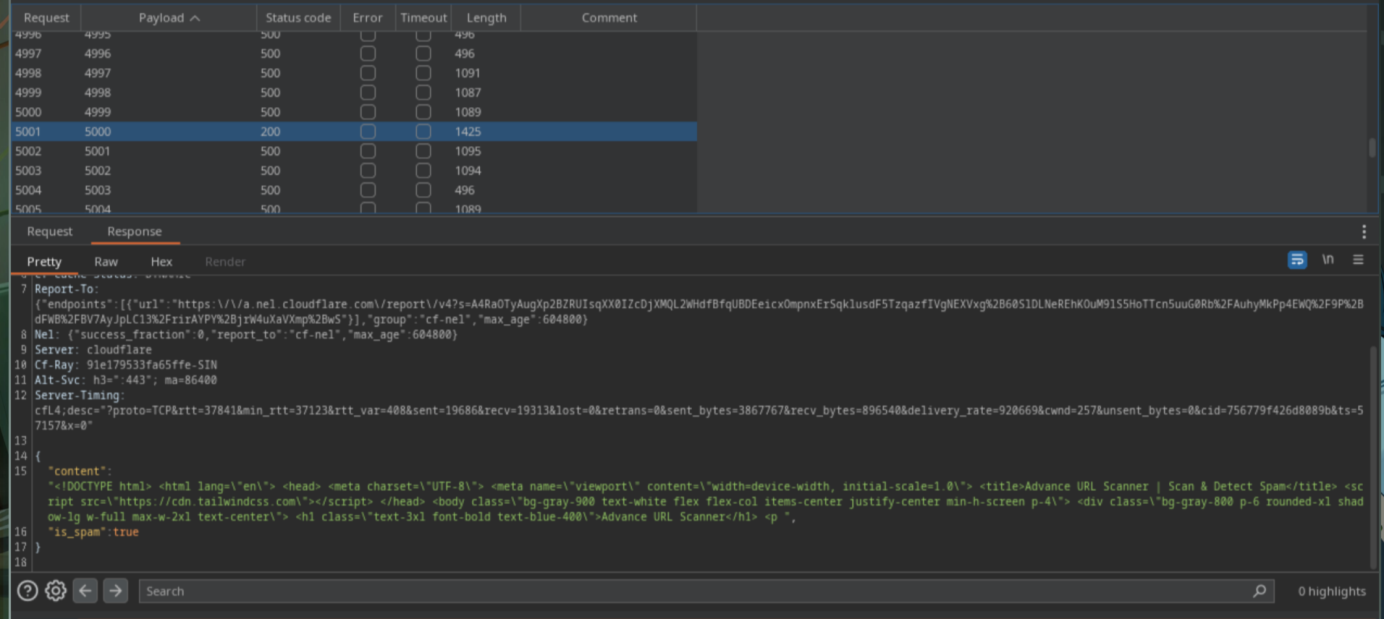The width and height of the screenshot is (1384, 619).
Task: Sort by the Error column header
Action: (367, 17)
